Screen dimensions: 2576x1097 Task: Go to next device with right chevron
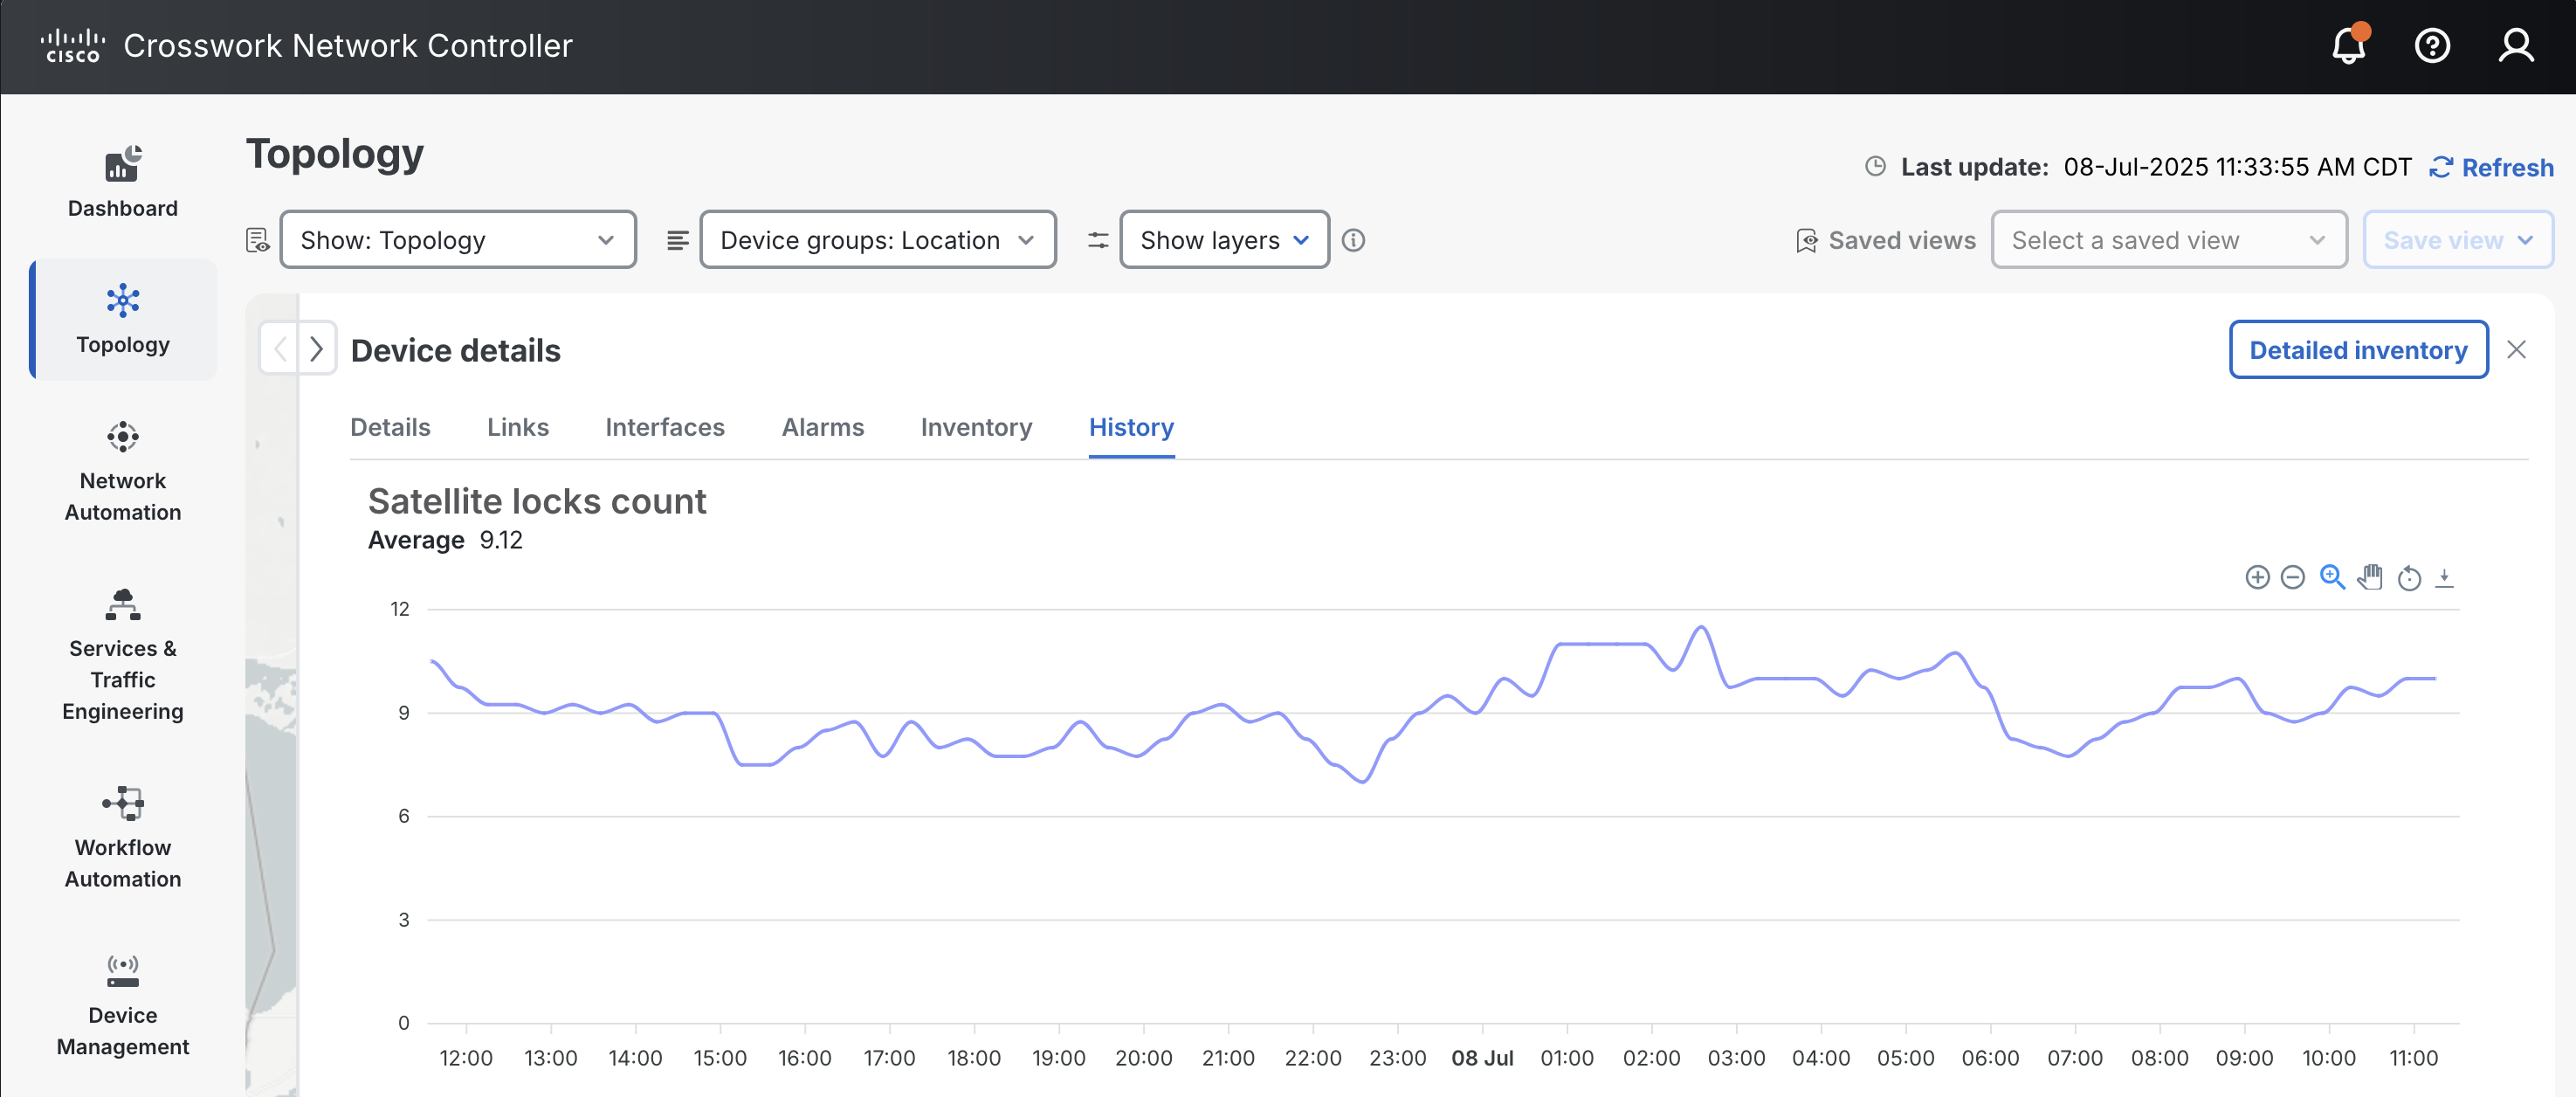[316, 349]
